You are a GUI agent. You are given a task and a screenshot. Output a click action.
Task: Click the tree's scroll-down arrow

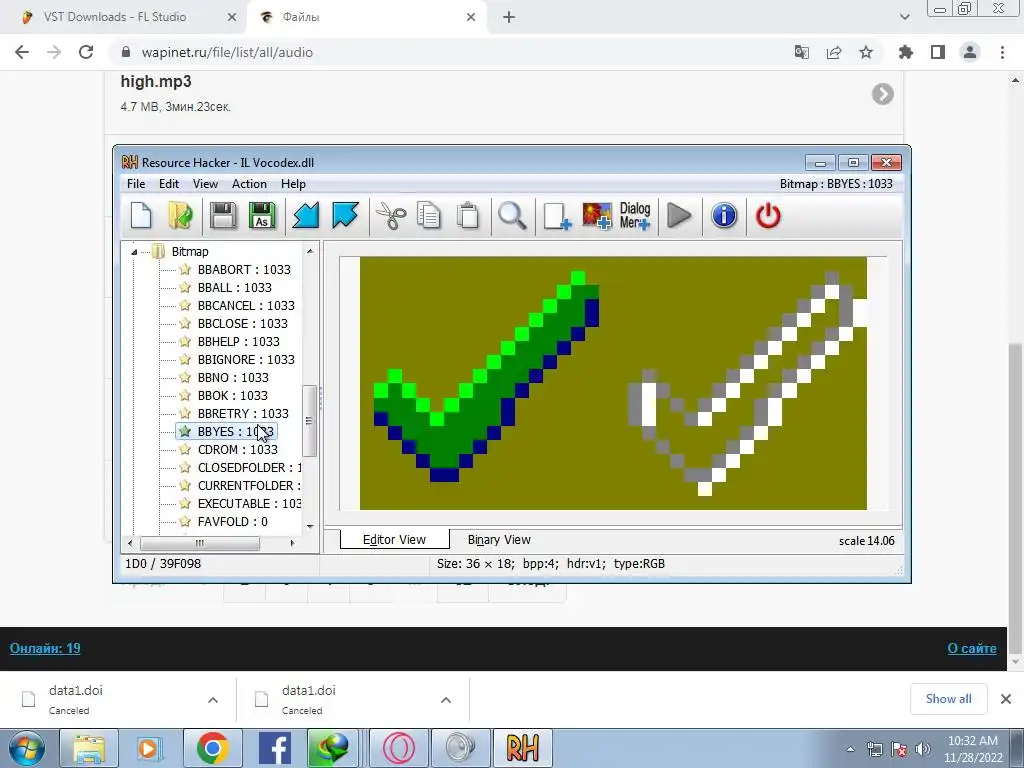coord(310,526)
